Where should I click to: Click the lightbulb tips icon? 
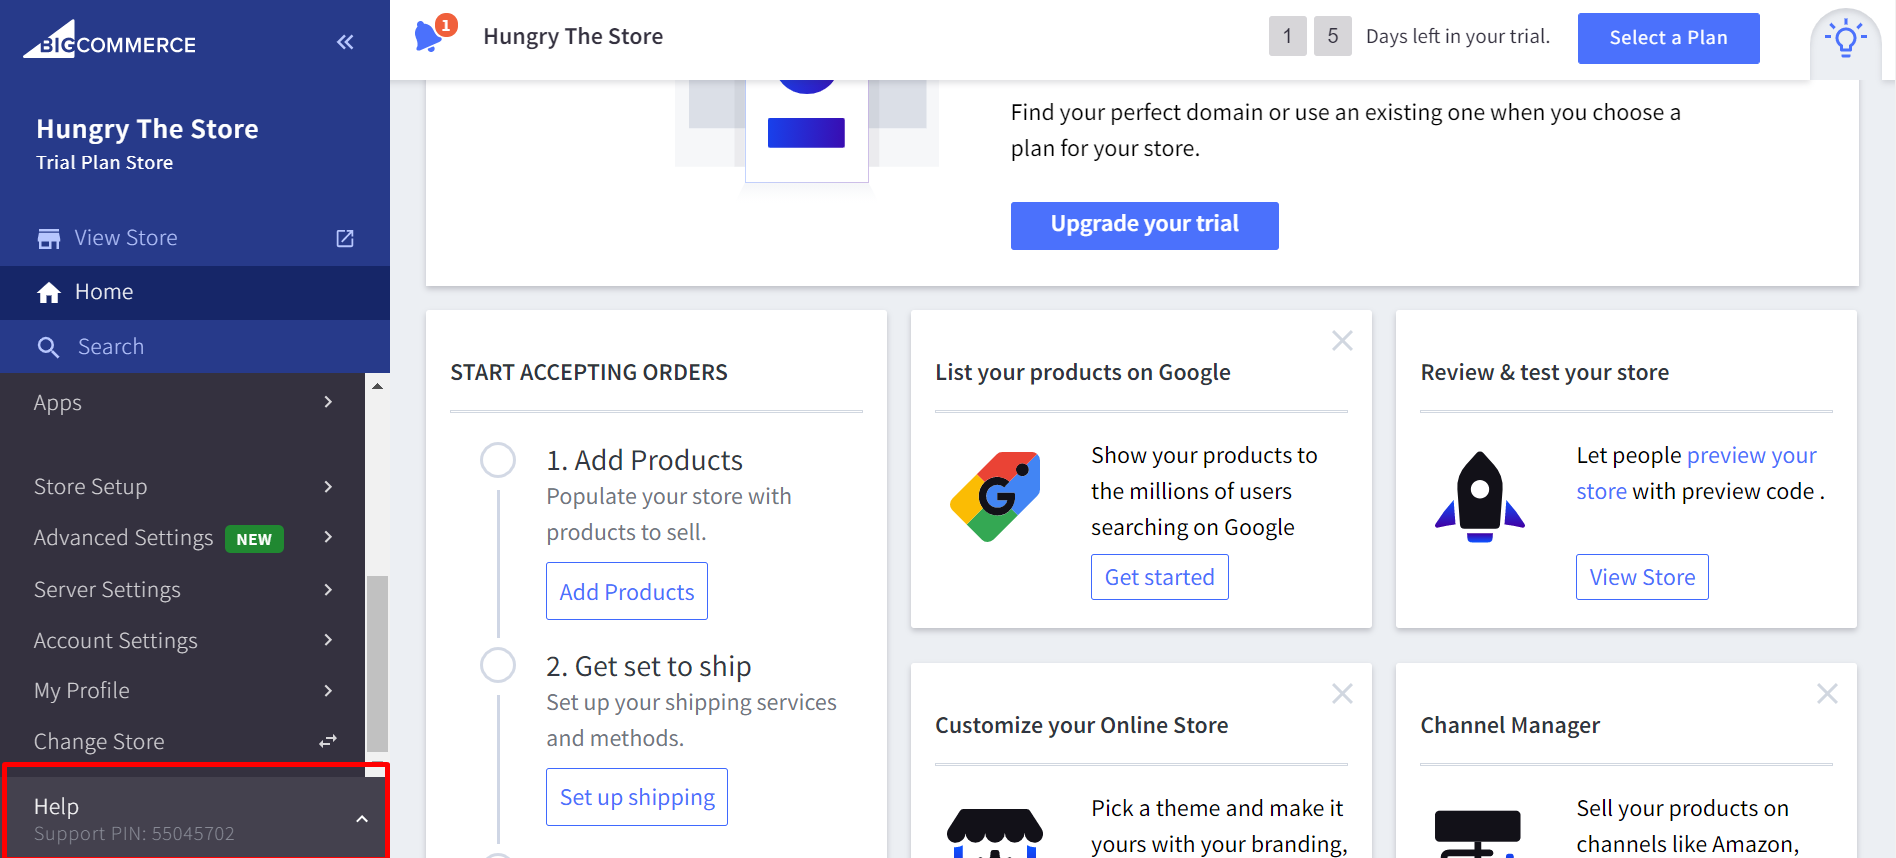(x=1845, y=39)
